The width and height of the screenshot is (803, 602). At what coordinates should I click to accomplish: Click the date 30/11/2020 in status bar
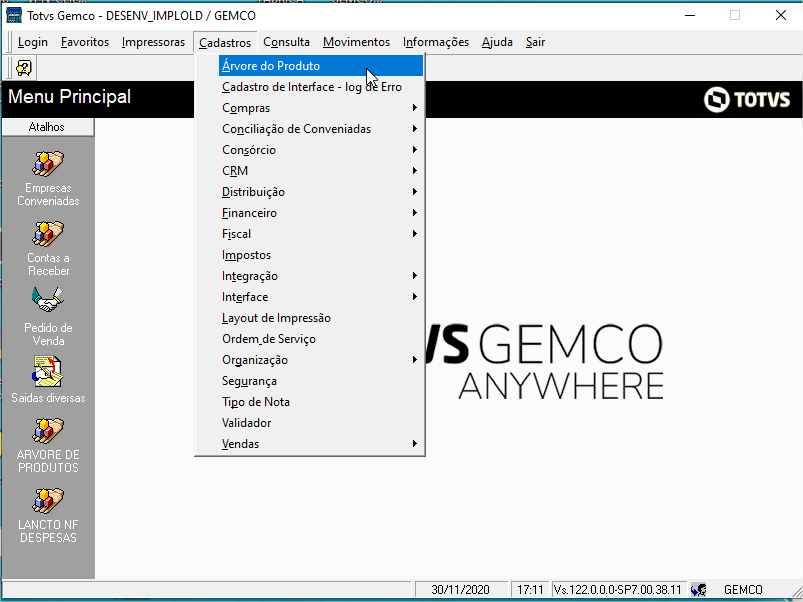pos(460,590)
